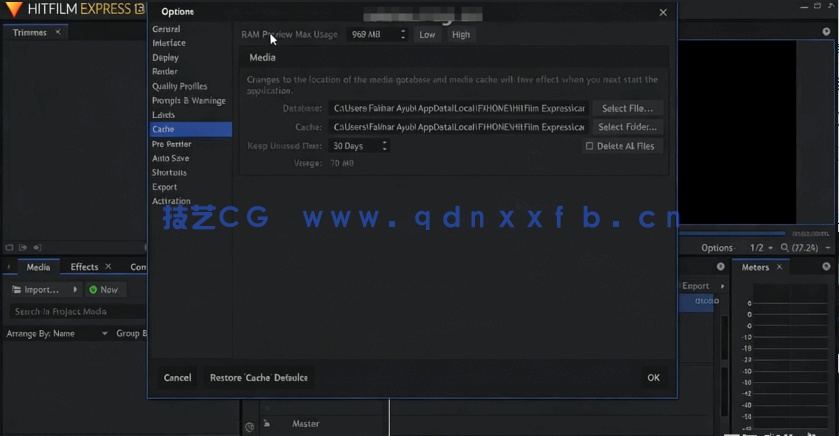The image size is (839, 436).
Task: Click Restore 'Cache' Defaults button
Action: pyautogui.click(x=259, y=378)
